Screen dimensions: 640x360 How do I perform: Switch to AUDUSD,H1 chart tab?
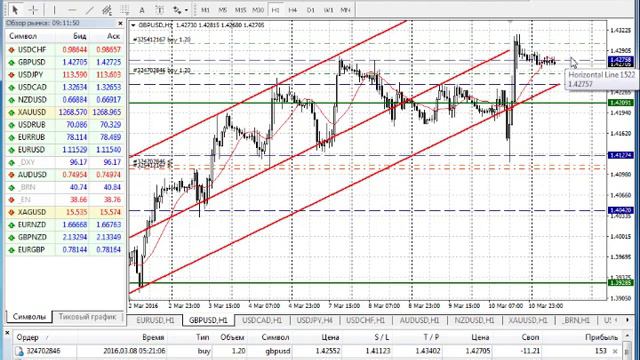click(420, 320)
